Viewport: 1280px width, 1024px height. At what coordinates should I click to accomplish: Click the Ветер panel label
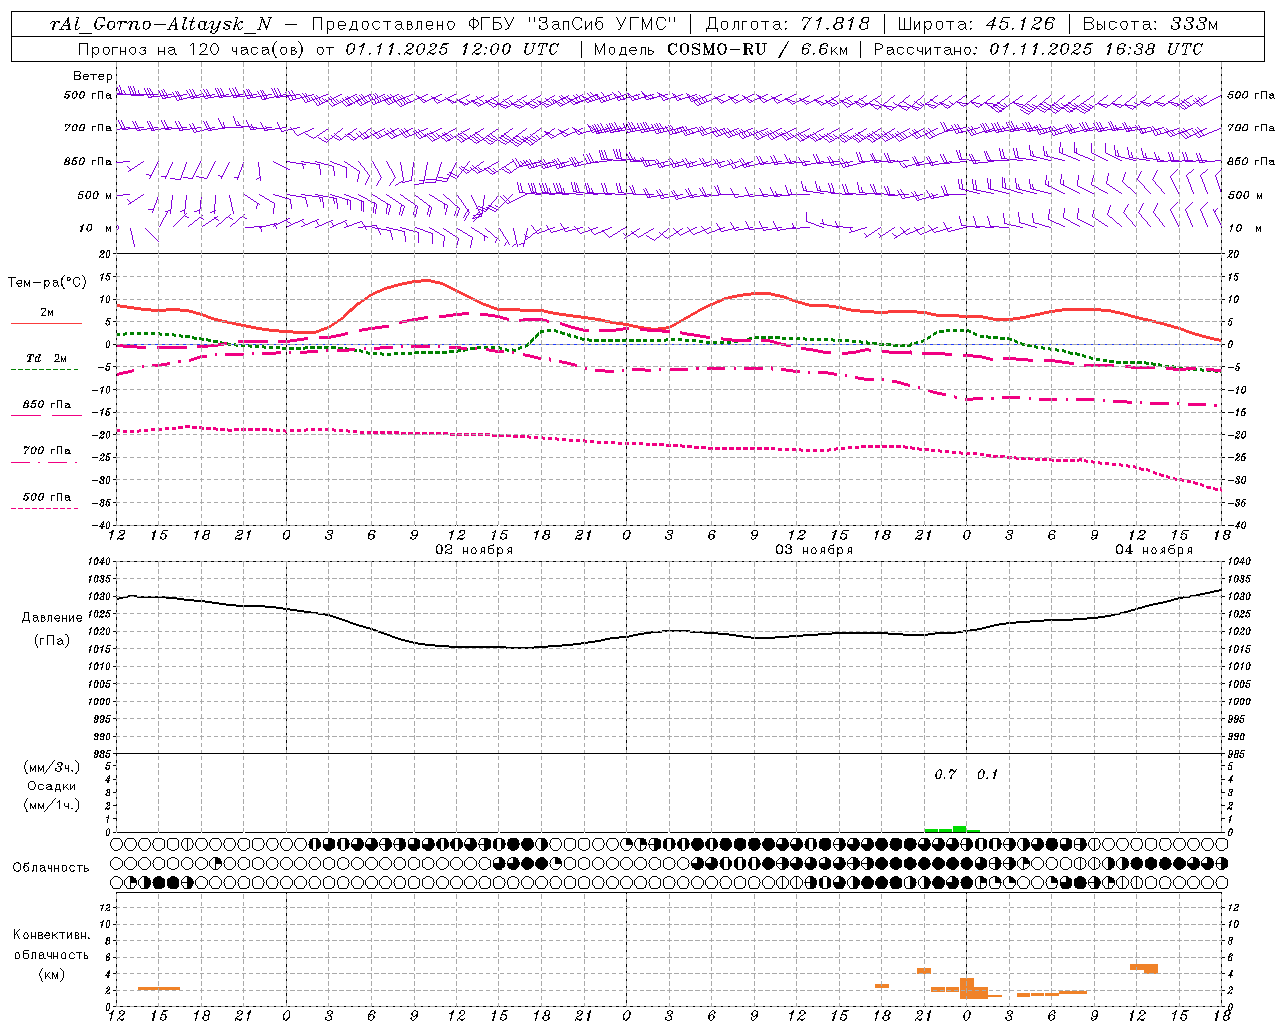93,76
